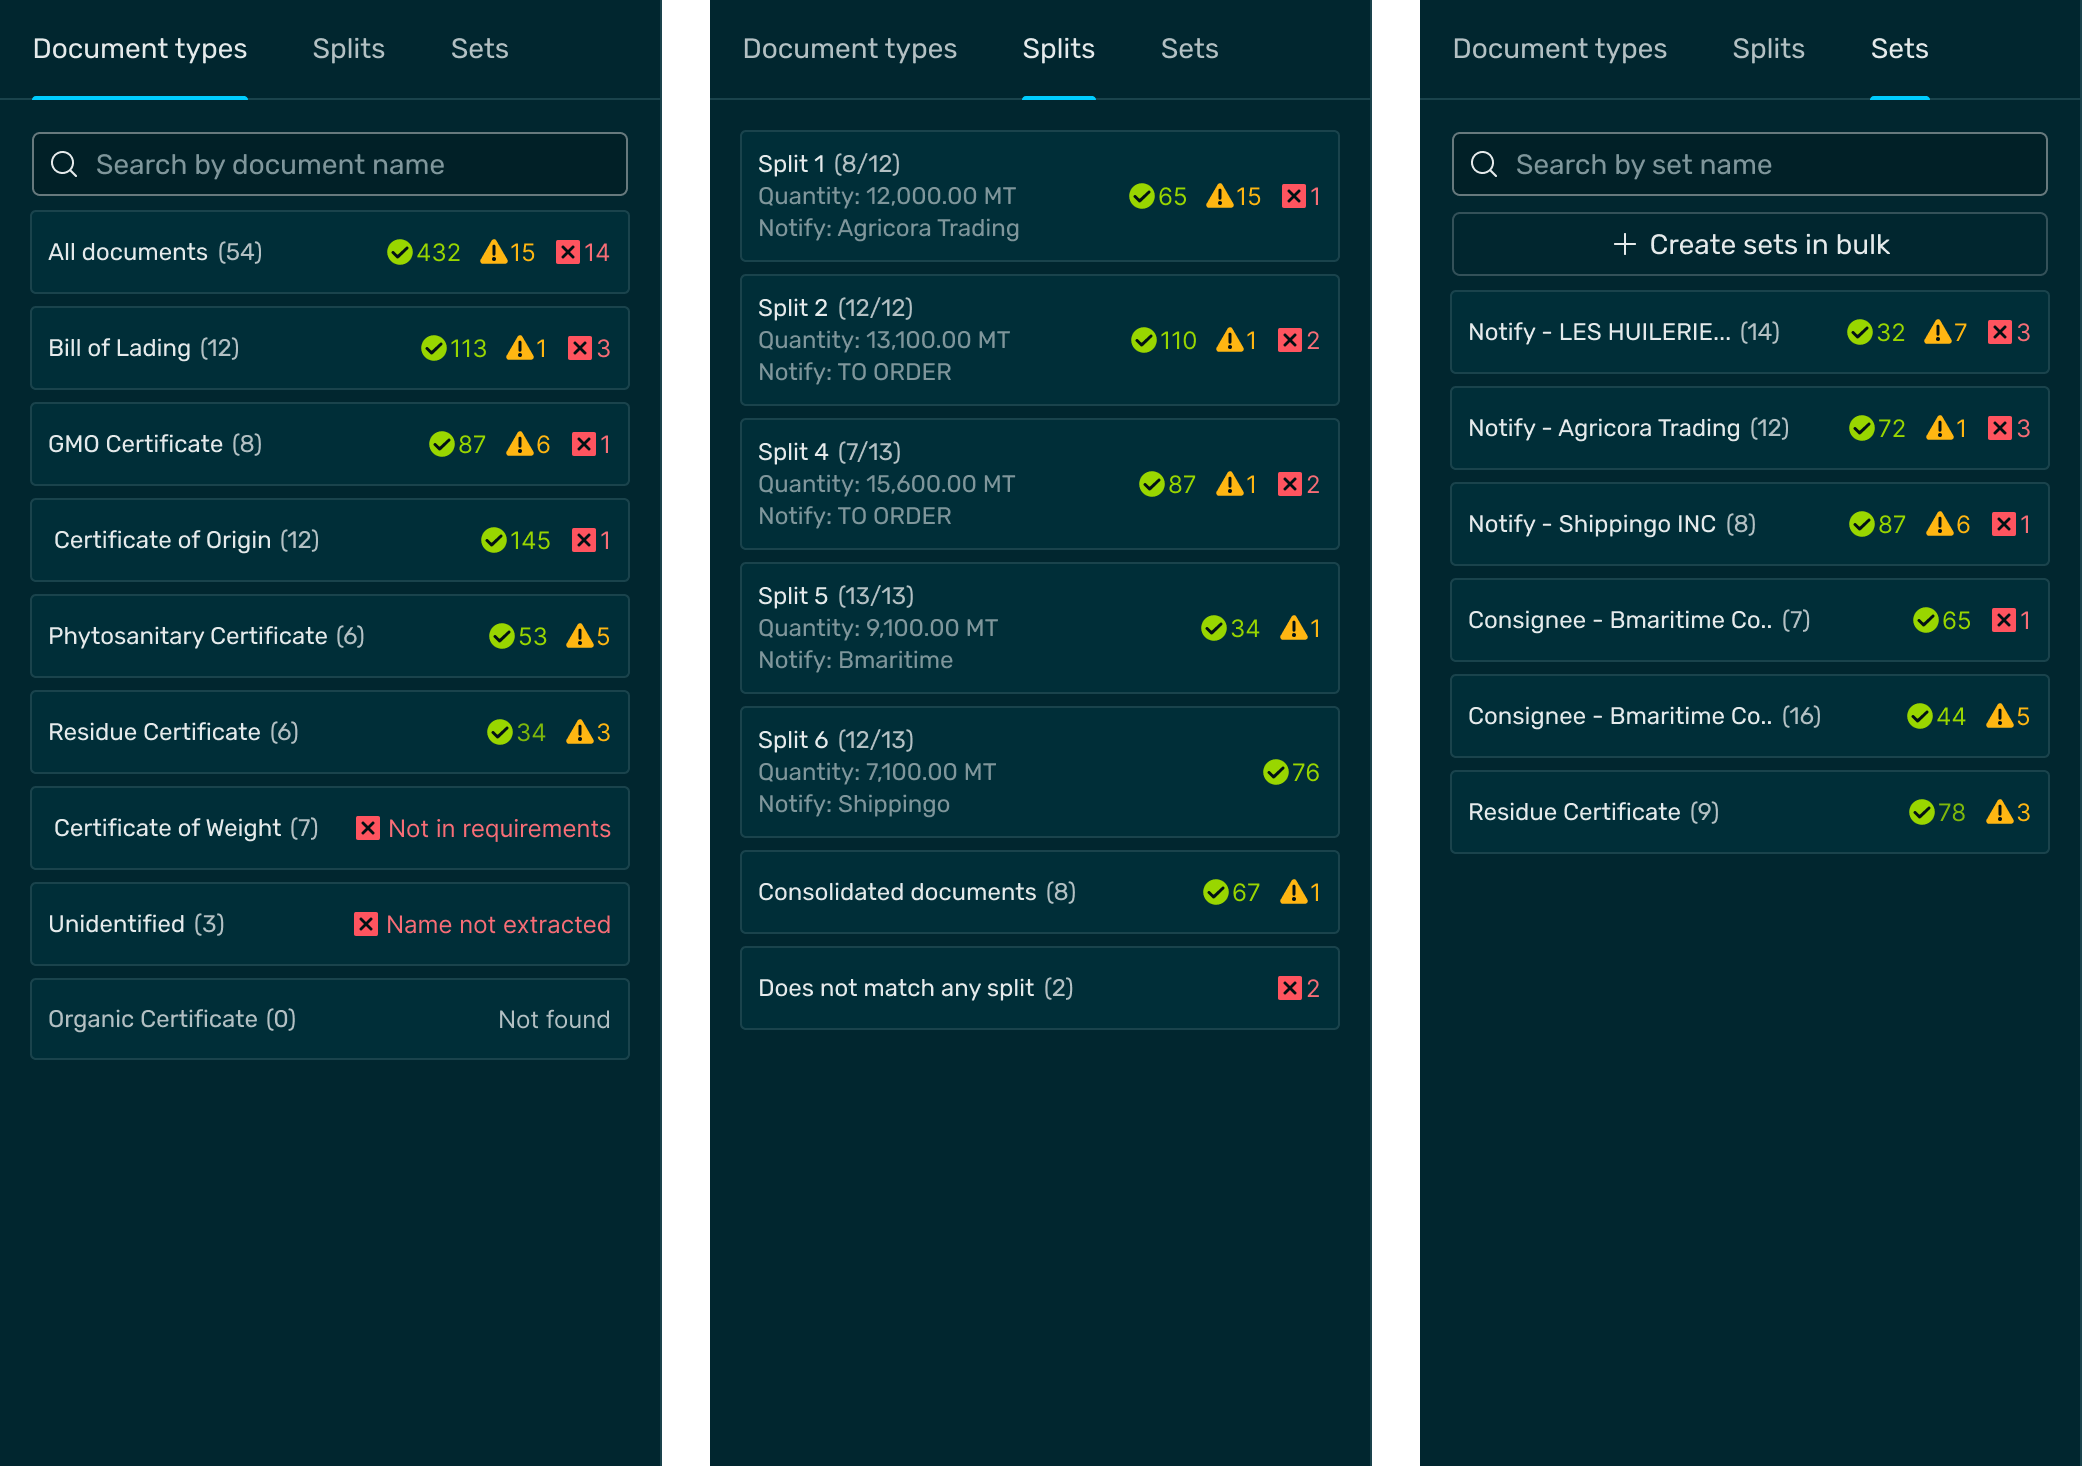Click the green check icon on Split 6

click(x=1275, y=772)
